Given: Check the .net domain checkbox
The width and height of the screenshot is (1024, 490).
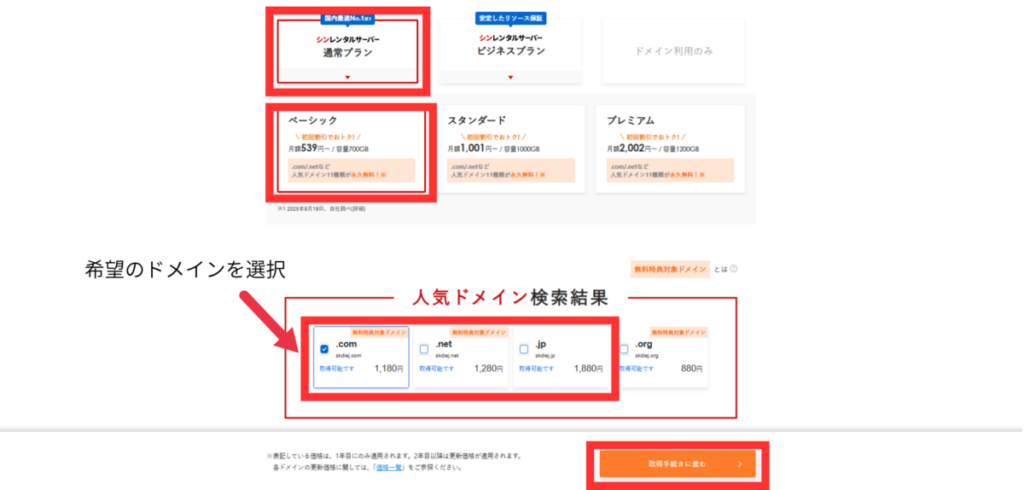Looking at the screenshot, I should pos(424,349).
